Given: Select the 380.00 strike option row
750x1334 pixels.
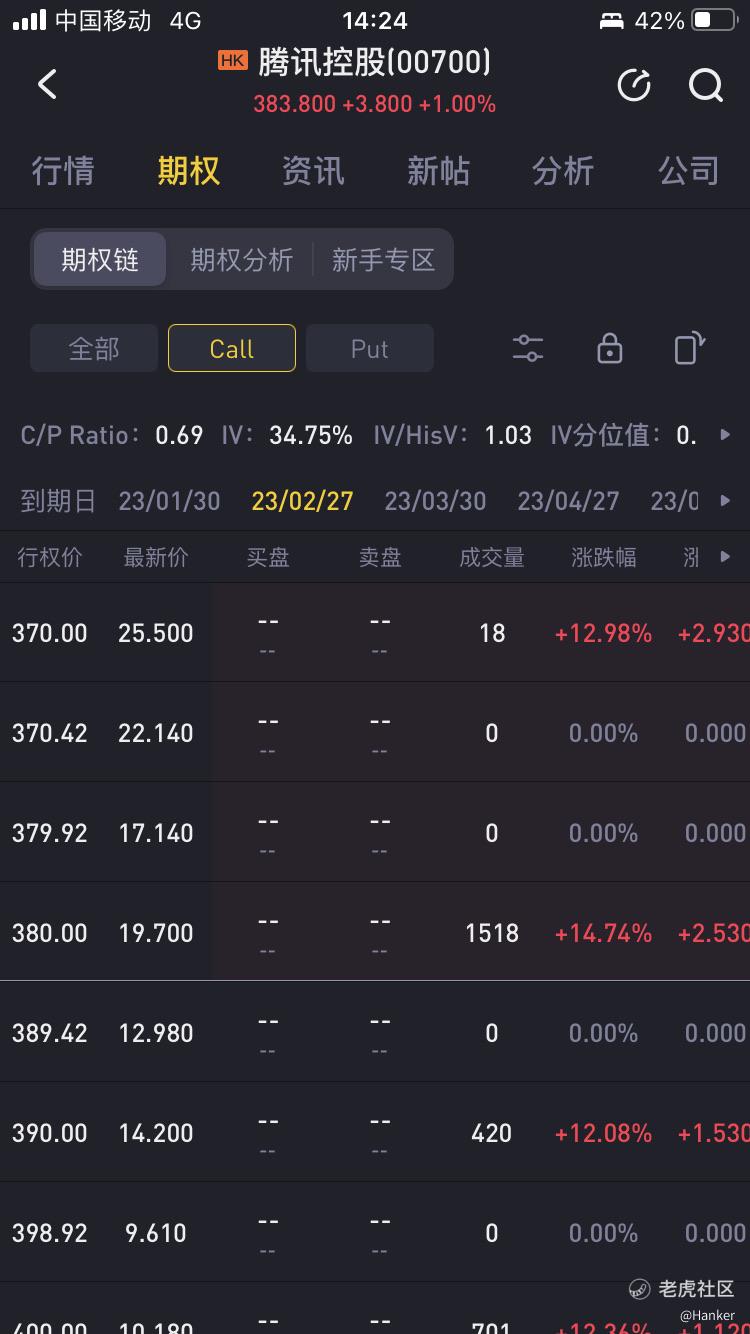Looking at the screenshot, I should coord(375,932).
